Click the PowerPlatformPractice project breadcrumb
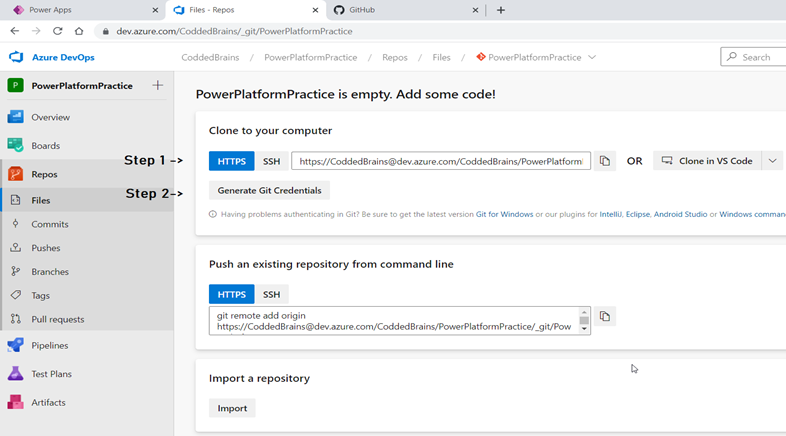 click(x=311, y=57)
